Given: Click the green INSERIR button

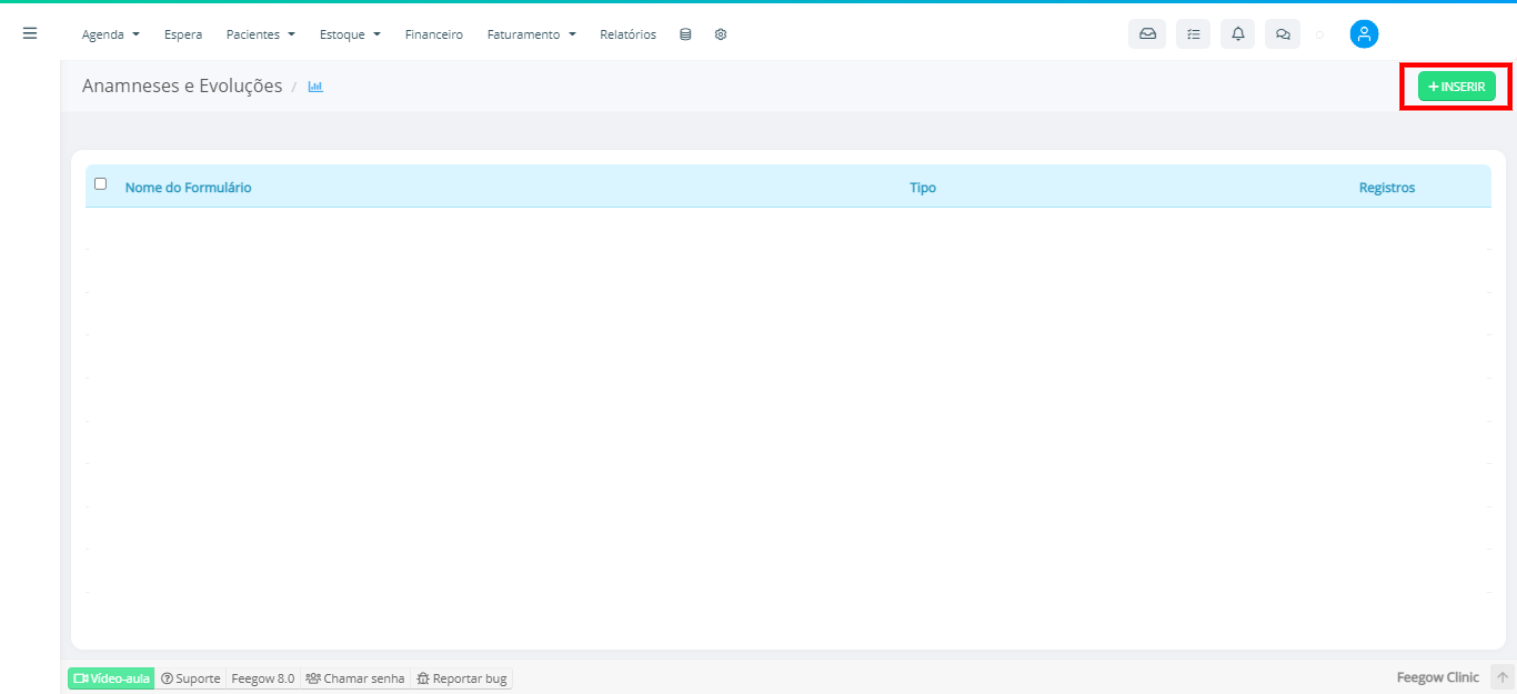Looking at the screenshot, I should tap(1456, 87).
